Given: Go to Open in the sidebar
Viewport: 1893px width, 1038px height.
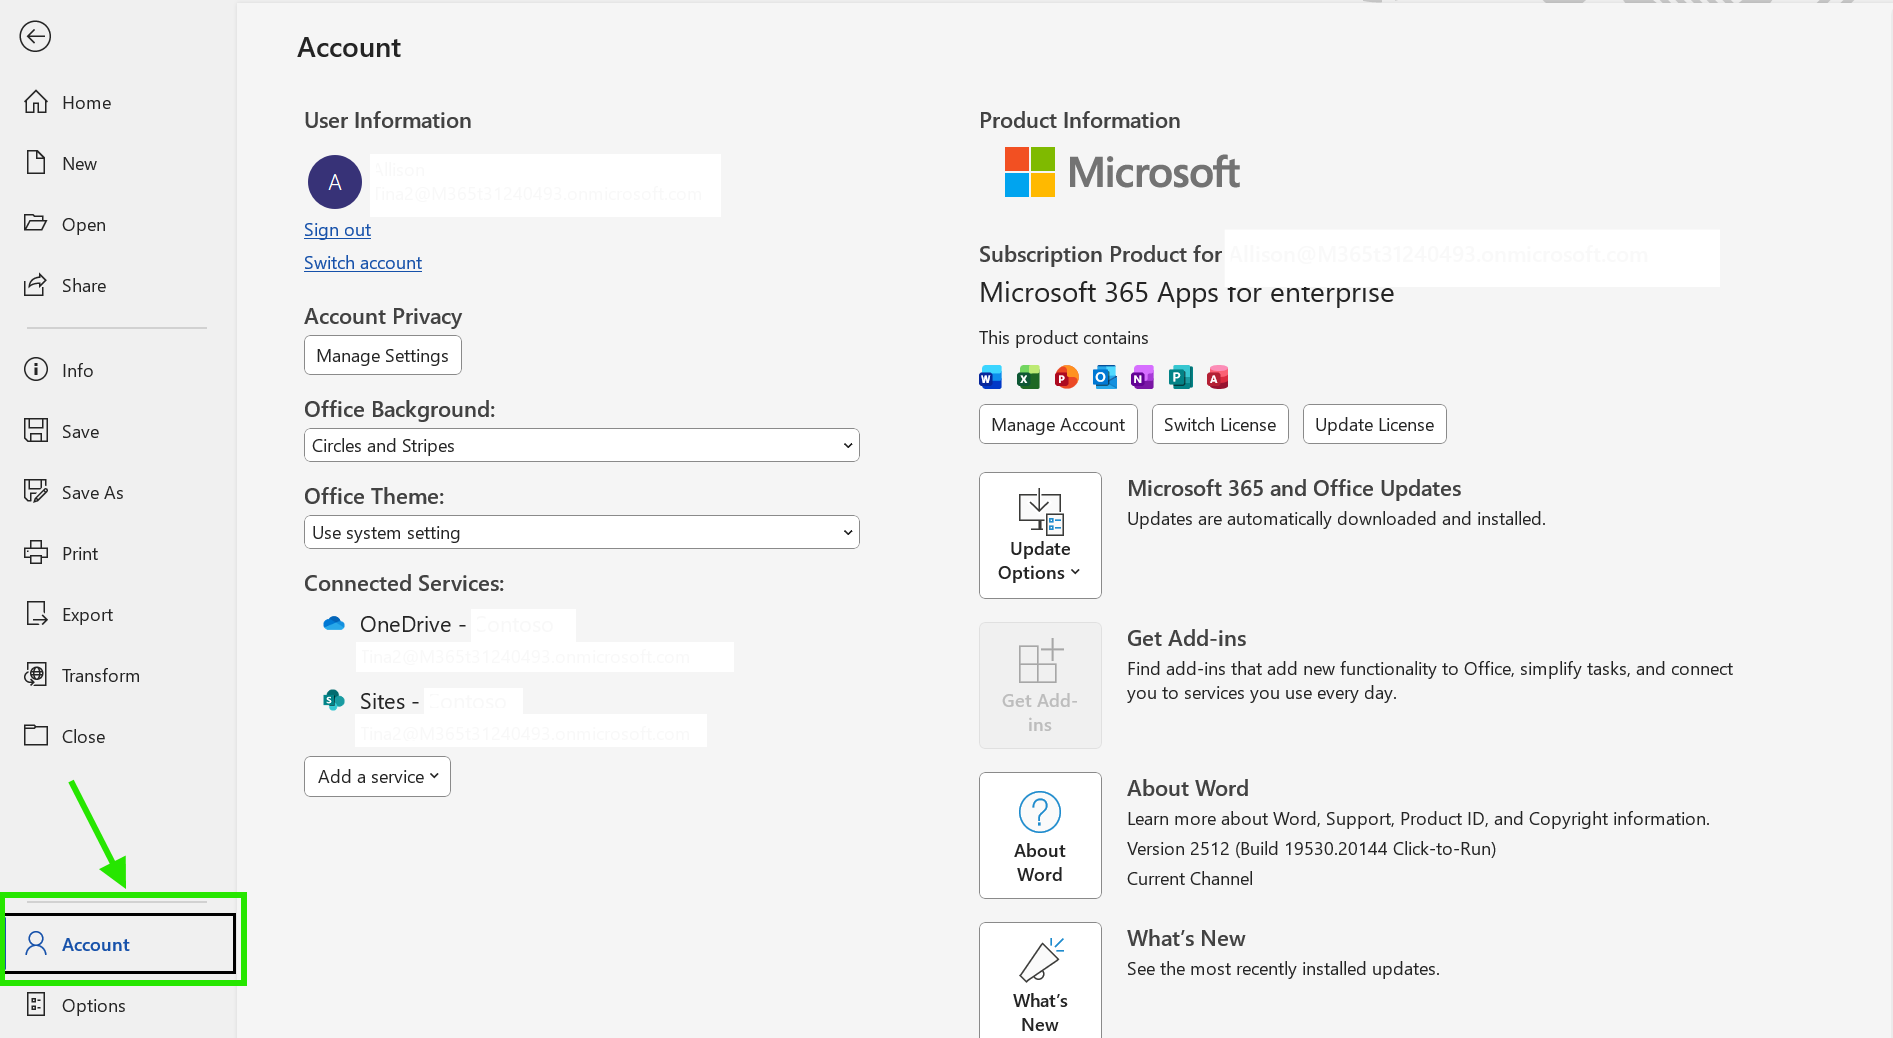Looking at the screenshot, I should [x=118, y=225].
